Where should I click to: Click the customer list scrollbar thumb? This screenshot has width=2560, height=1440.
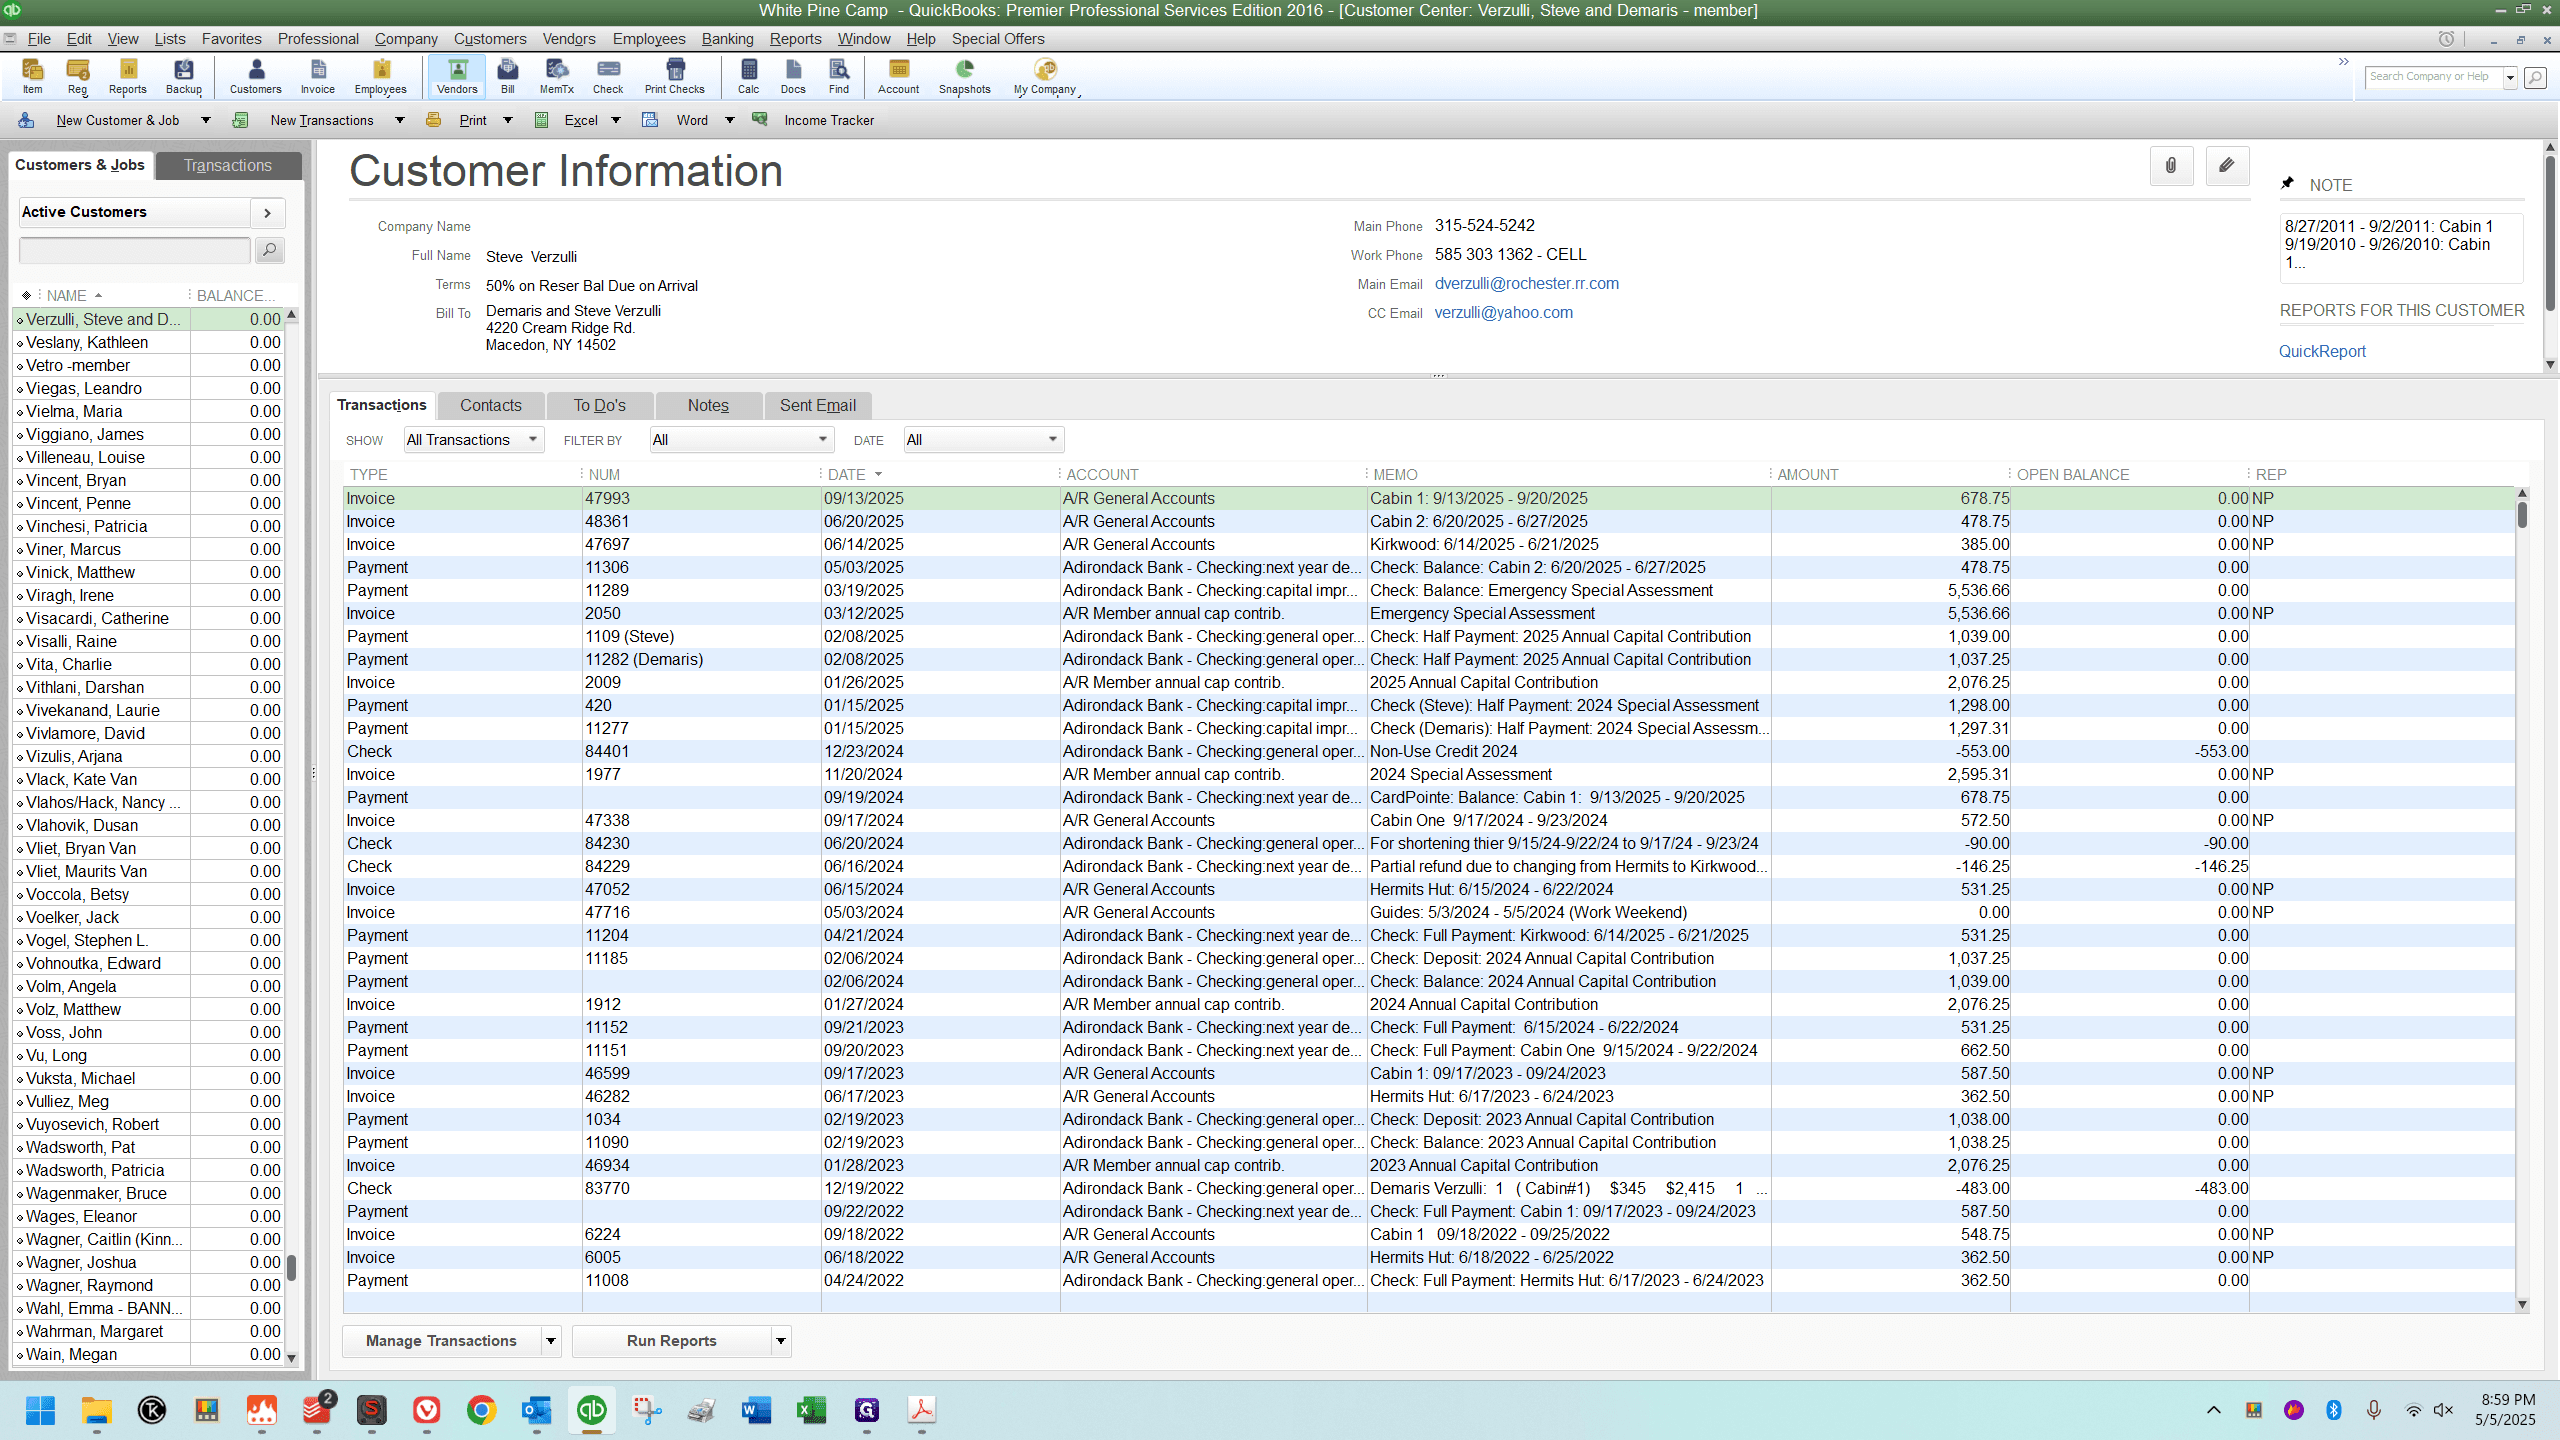tap(291, 1268)
